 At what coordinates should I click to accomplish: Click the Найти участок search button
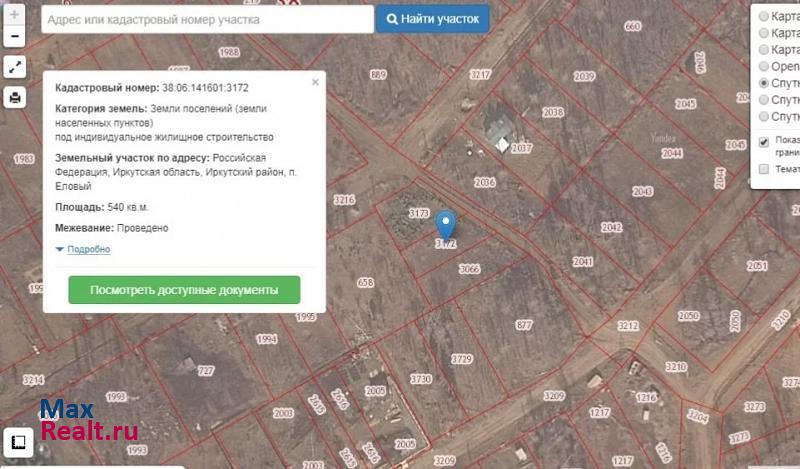click(x=432, y=19)
